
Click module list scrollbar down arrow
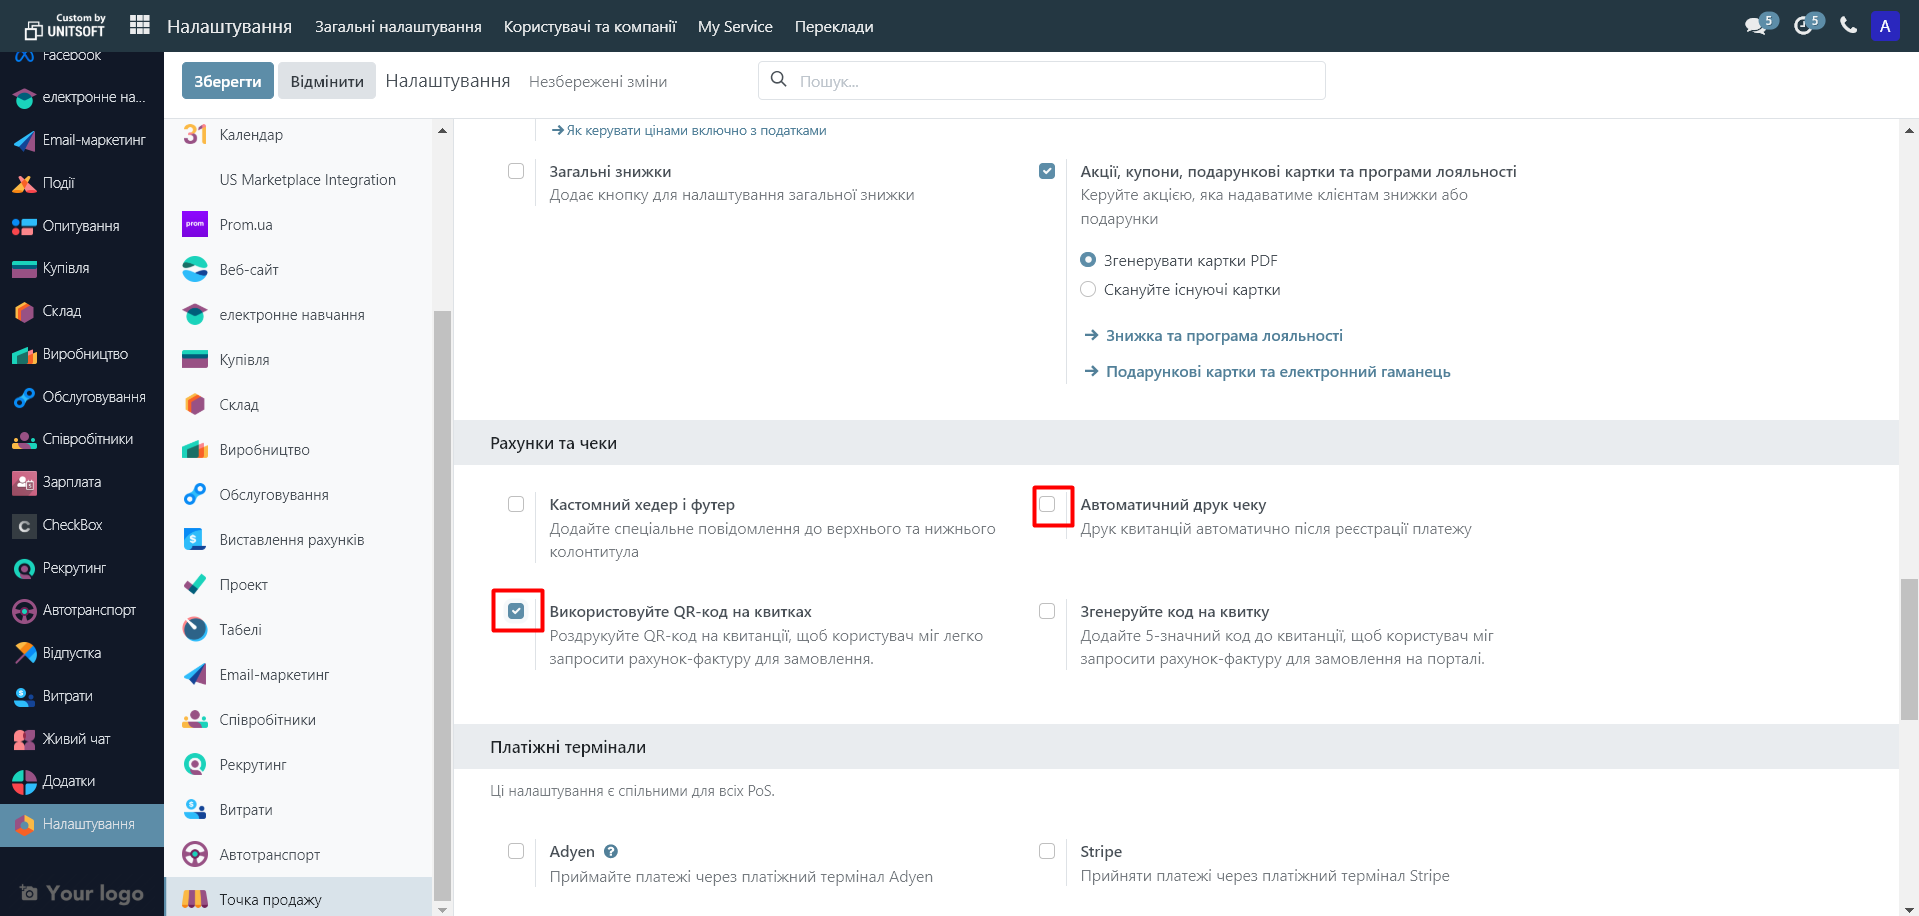442,909
